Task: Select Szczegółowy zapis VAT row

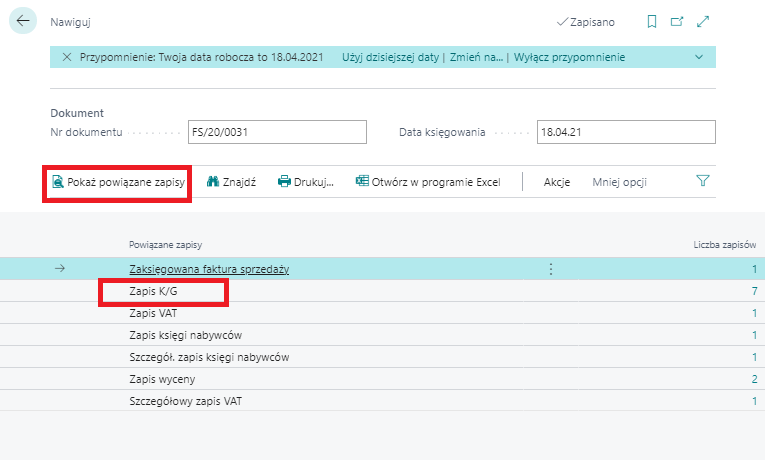Action: 382,401
